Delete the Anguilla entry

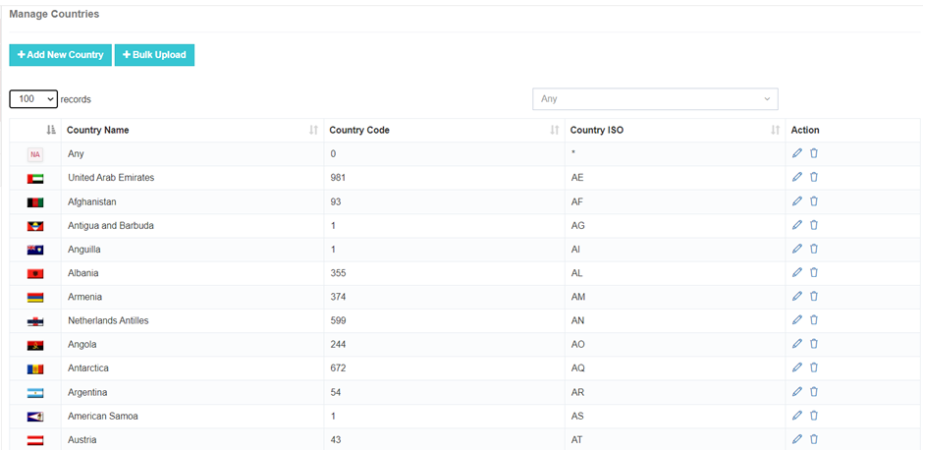814,249
